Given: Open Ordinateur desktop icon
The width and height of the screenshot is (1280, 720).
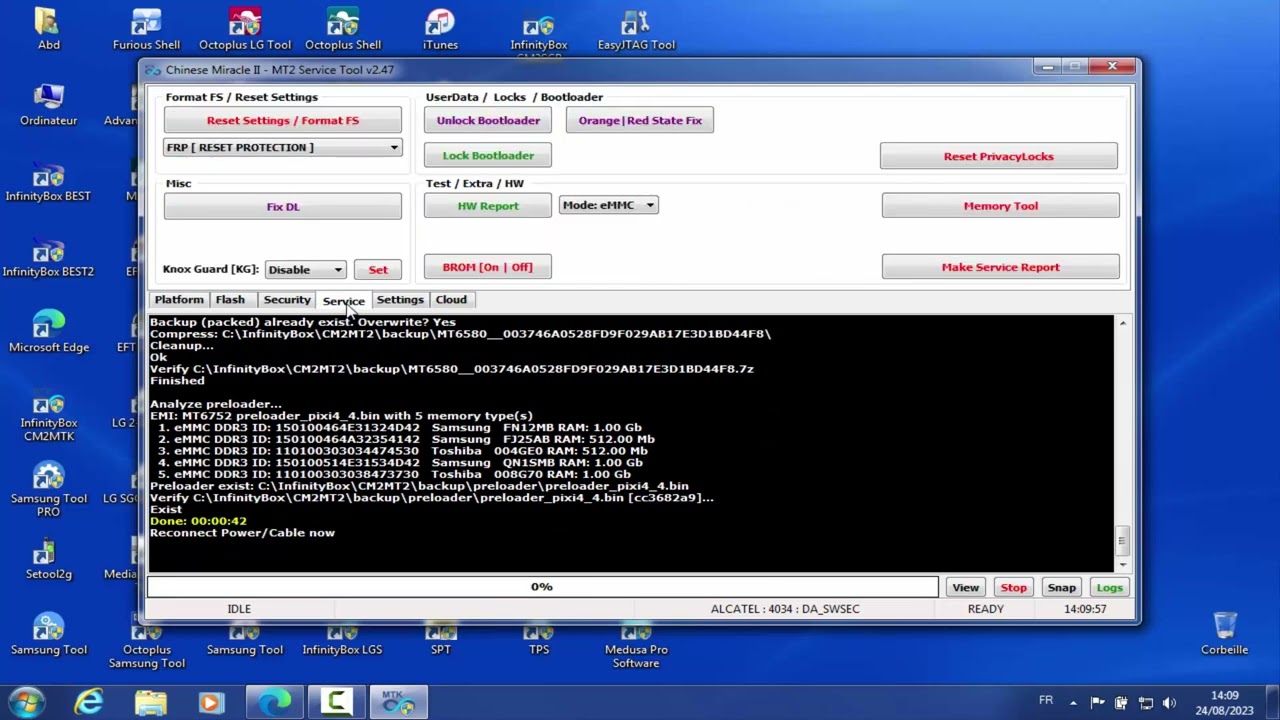Looking at the screenshot, I should (48, 105).
